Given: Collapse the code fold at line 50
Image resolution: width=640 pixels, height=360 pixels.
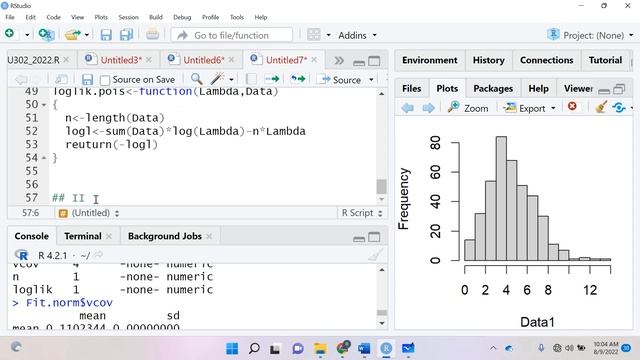Looking at the screenshot, I should [44, 105].
